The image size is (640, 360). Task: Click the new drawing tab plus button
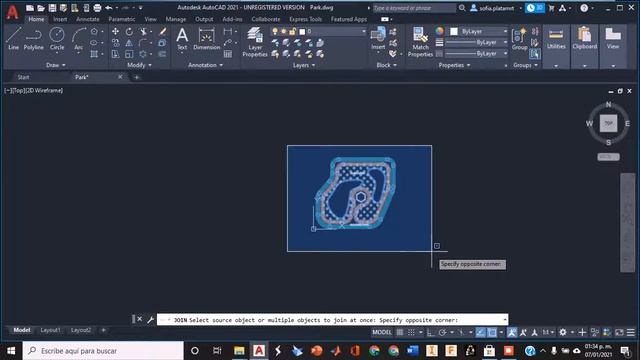(x=136, y=77)
